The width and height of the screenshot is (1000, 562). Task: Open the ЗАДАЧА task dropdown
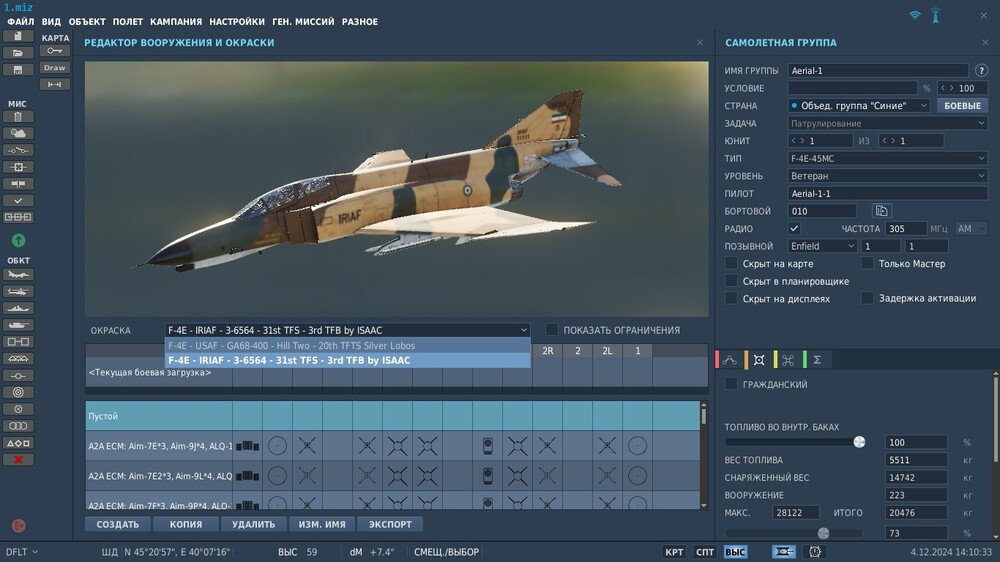(888, 123)
